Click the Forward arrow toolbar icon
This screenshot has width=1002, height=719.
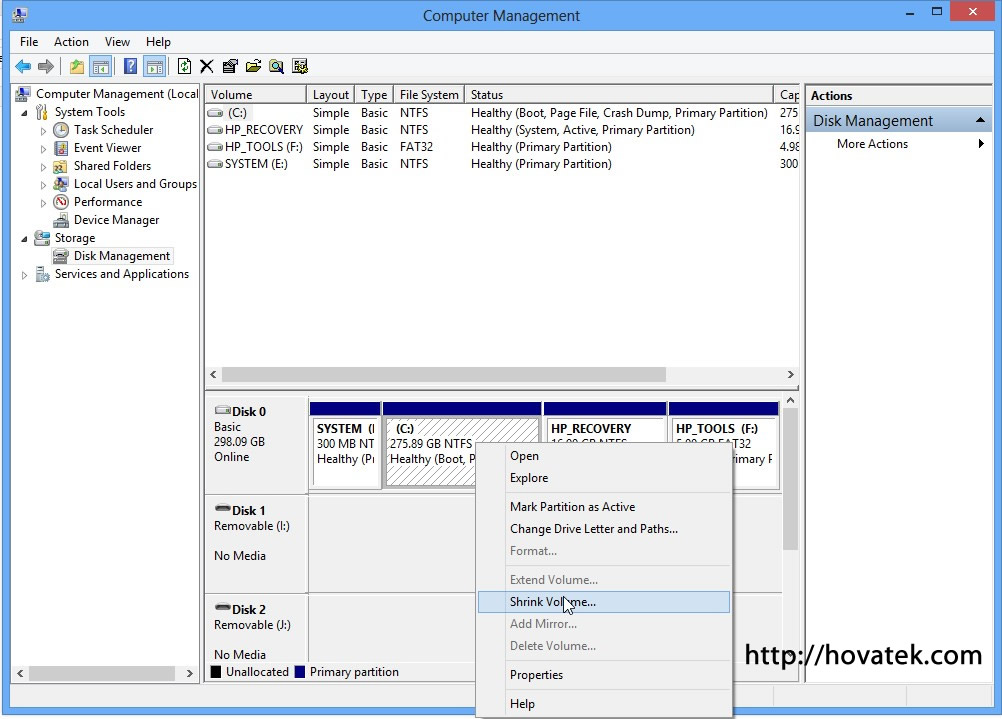click(x=46, y=66)
